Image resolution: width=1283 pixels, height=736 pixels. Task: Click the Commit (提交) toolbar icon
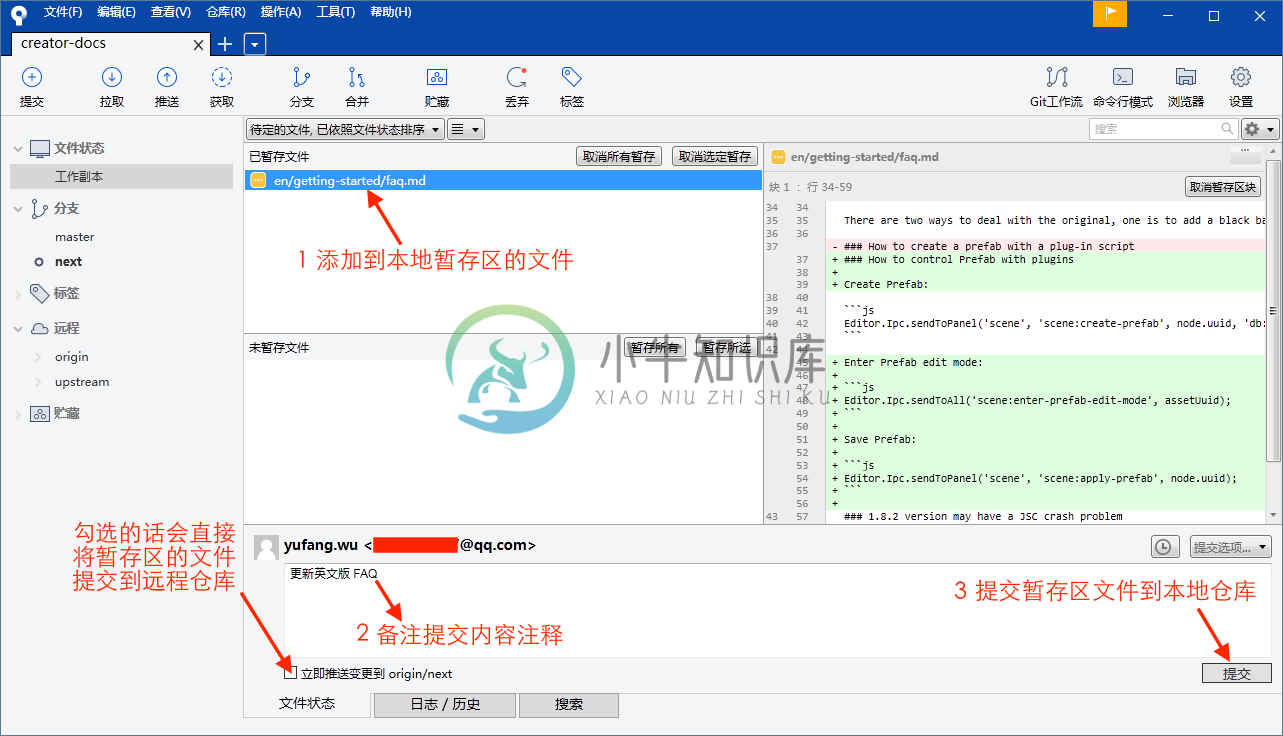click(32, 78)
